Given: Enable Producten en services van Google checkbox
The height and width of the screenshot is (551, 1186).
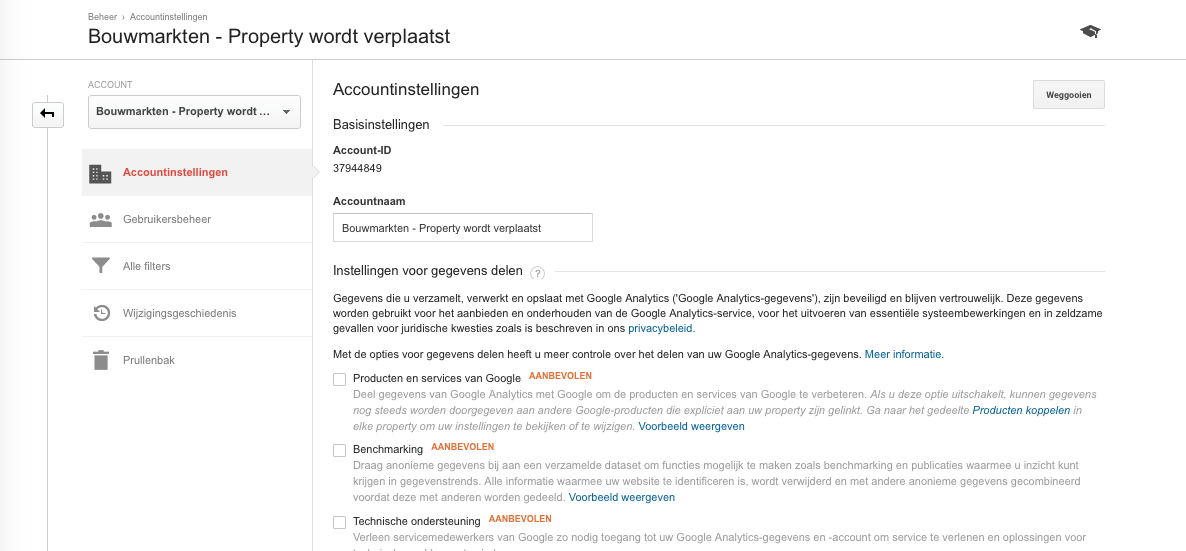Looking at the screenshot, I should pyautogui.click(x=340, y=379).
